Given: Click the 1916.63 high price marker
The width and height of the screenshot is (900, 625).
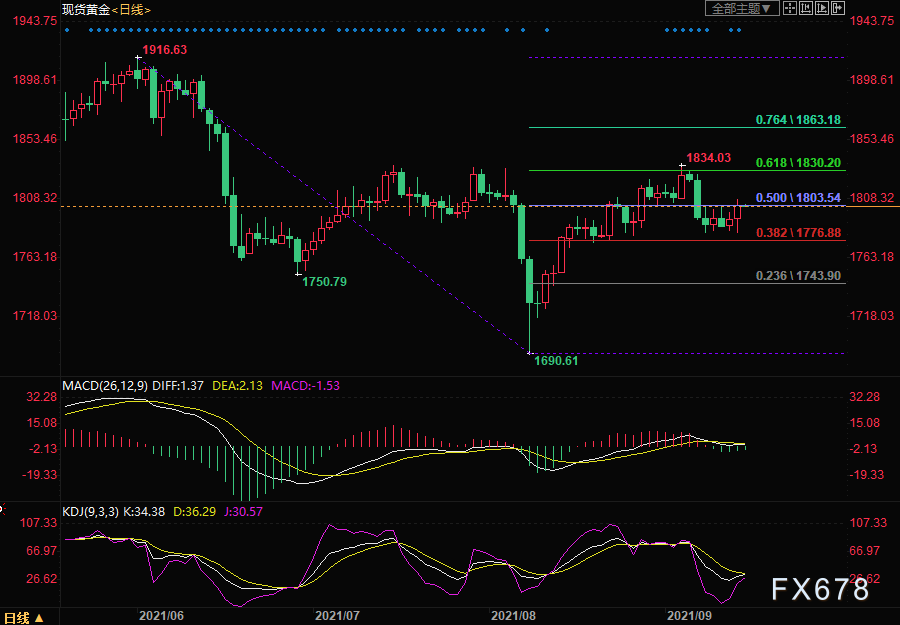Looking at the screenshot, I should 165,50.
